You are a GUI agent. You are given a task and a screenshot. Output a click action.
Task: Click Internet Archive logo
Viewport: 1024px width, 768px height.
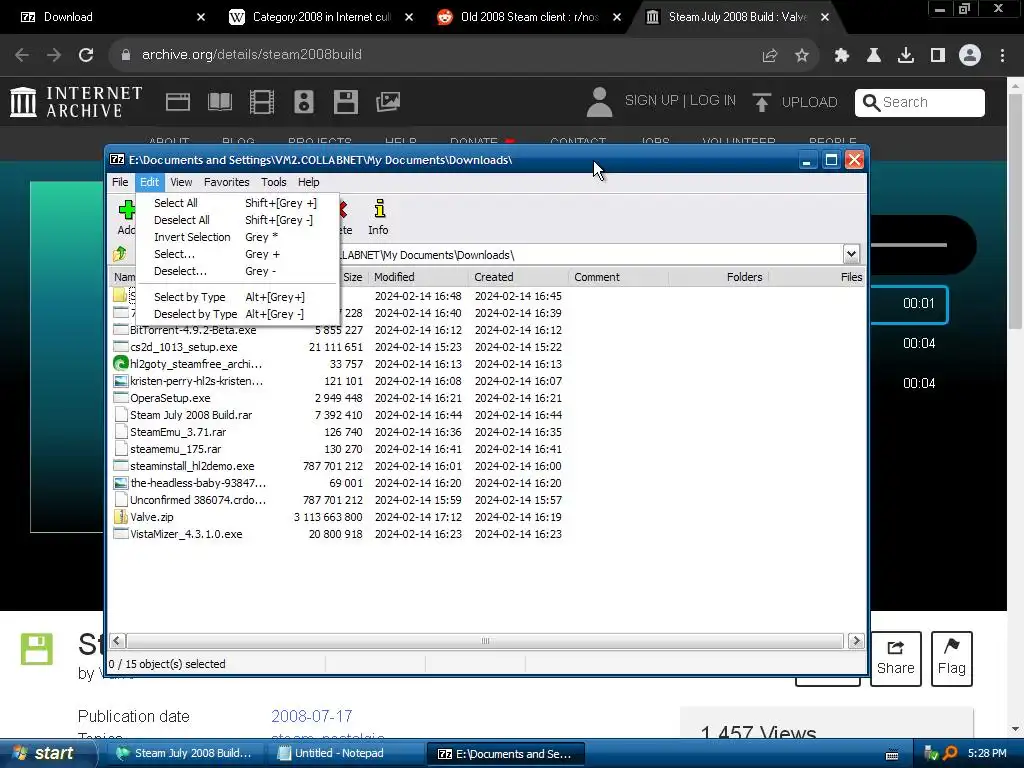[x=76, y=103]
